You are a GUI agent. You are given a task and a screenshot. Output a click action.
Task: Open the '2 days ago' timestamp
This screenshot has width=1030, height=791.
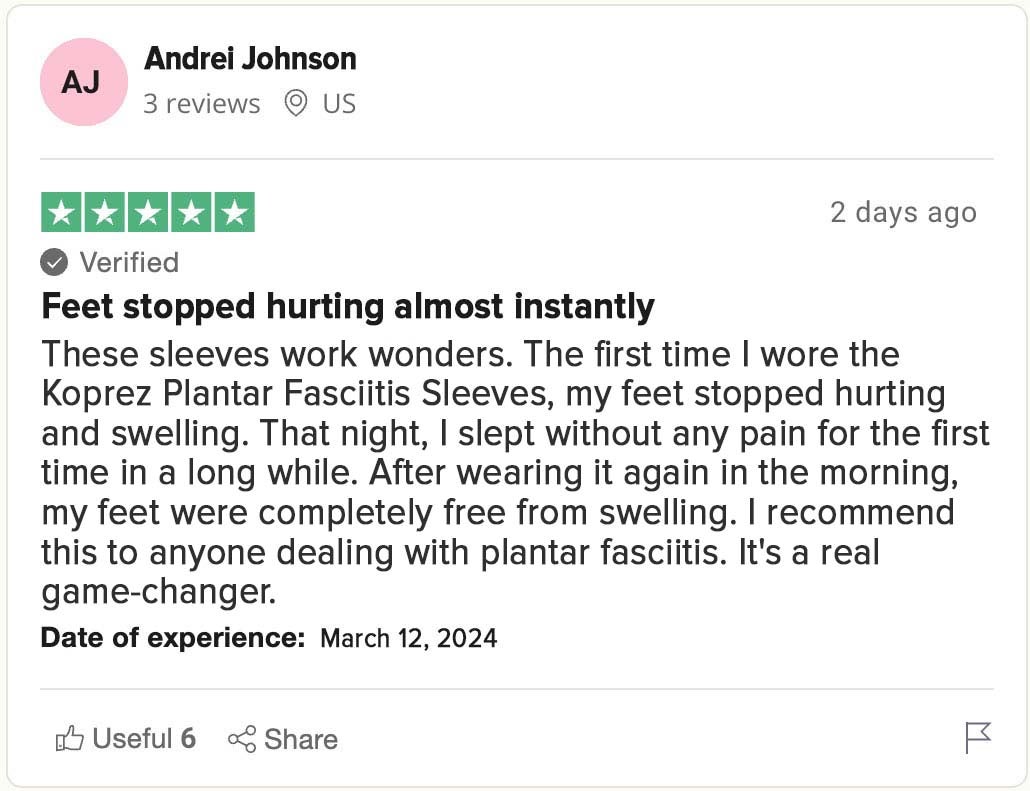click(903, 212)
